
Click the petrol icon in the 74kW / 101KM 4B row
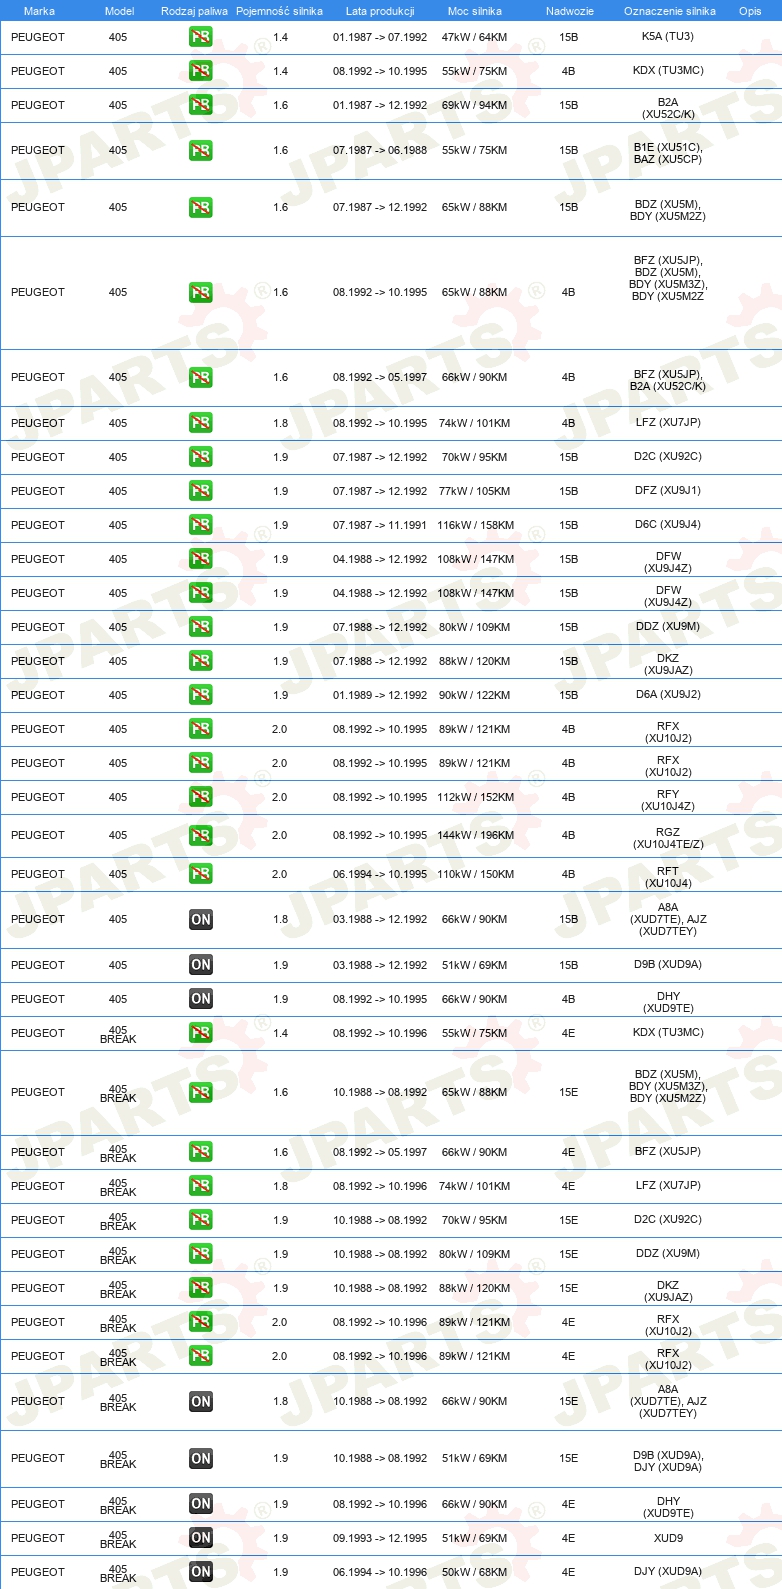click(x=201, y=423)
